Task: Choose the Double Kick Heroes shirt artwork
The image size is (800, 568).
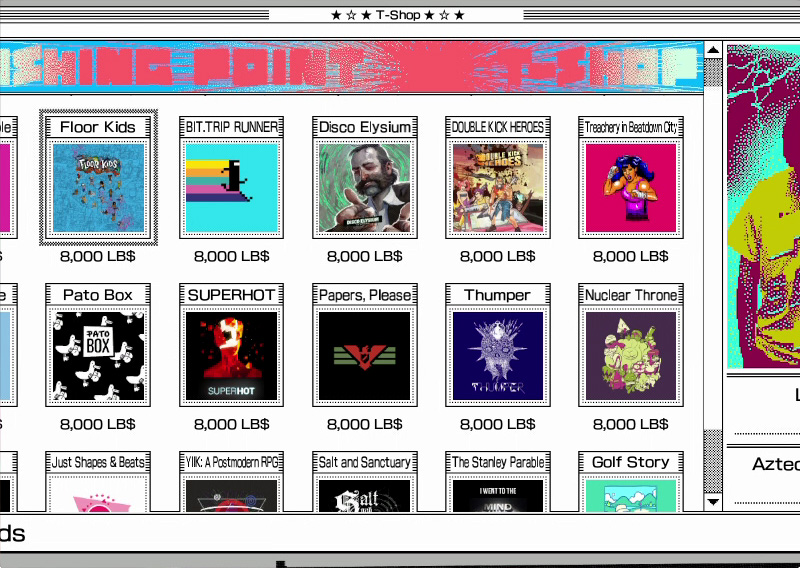Action: point(498,188)
